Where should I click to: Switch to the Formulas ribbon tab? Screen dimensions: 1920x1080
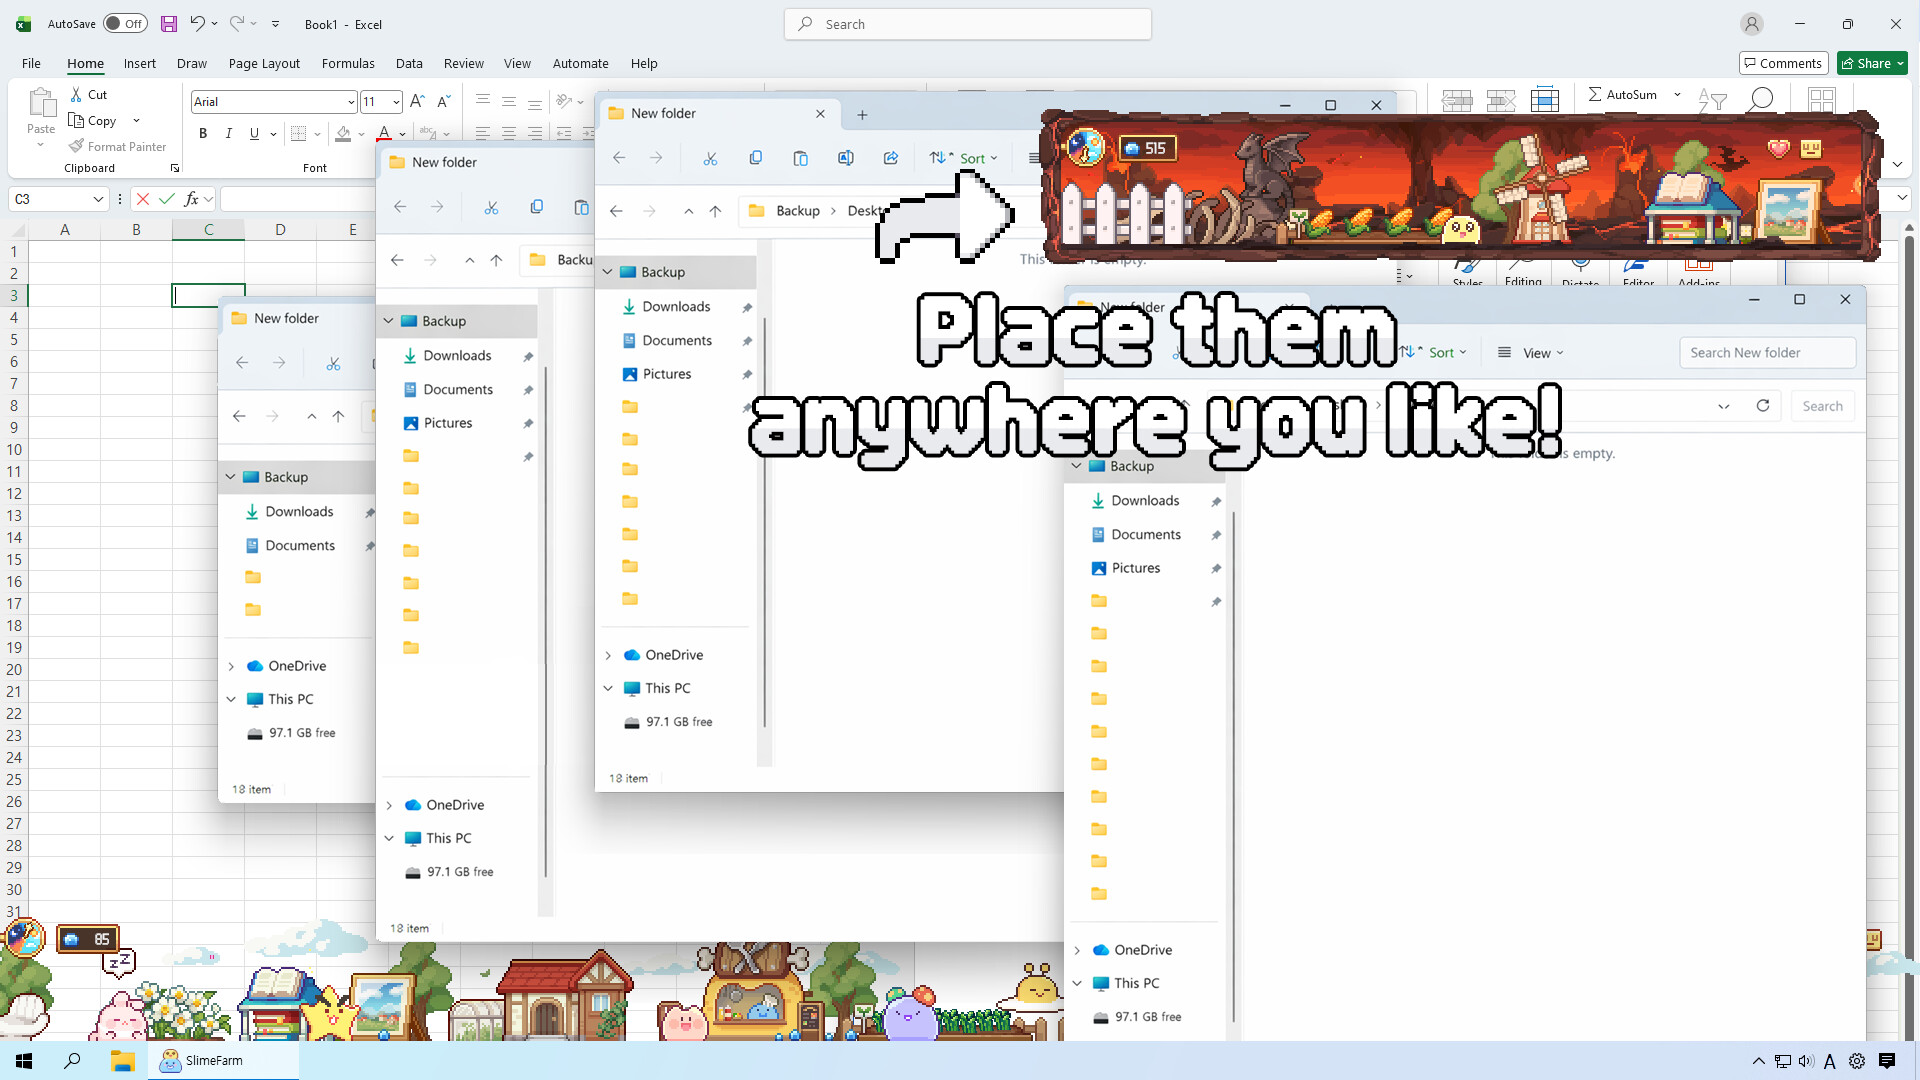348,63
